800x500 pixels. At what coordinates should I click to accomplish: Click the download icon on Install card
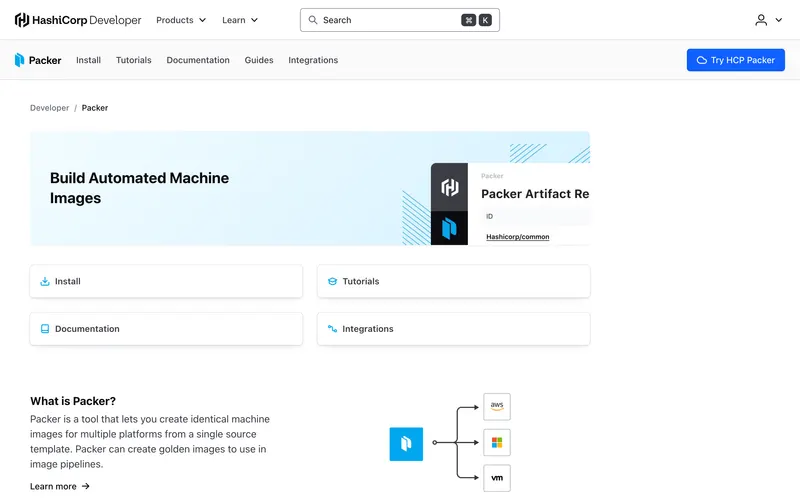45,281
